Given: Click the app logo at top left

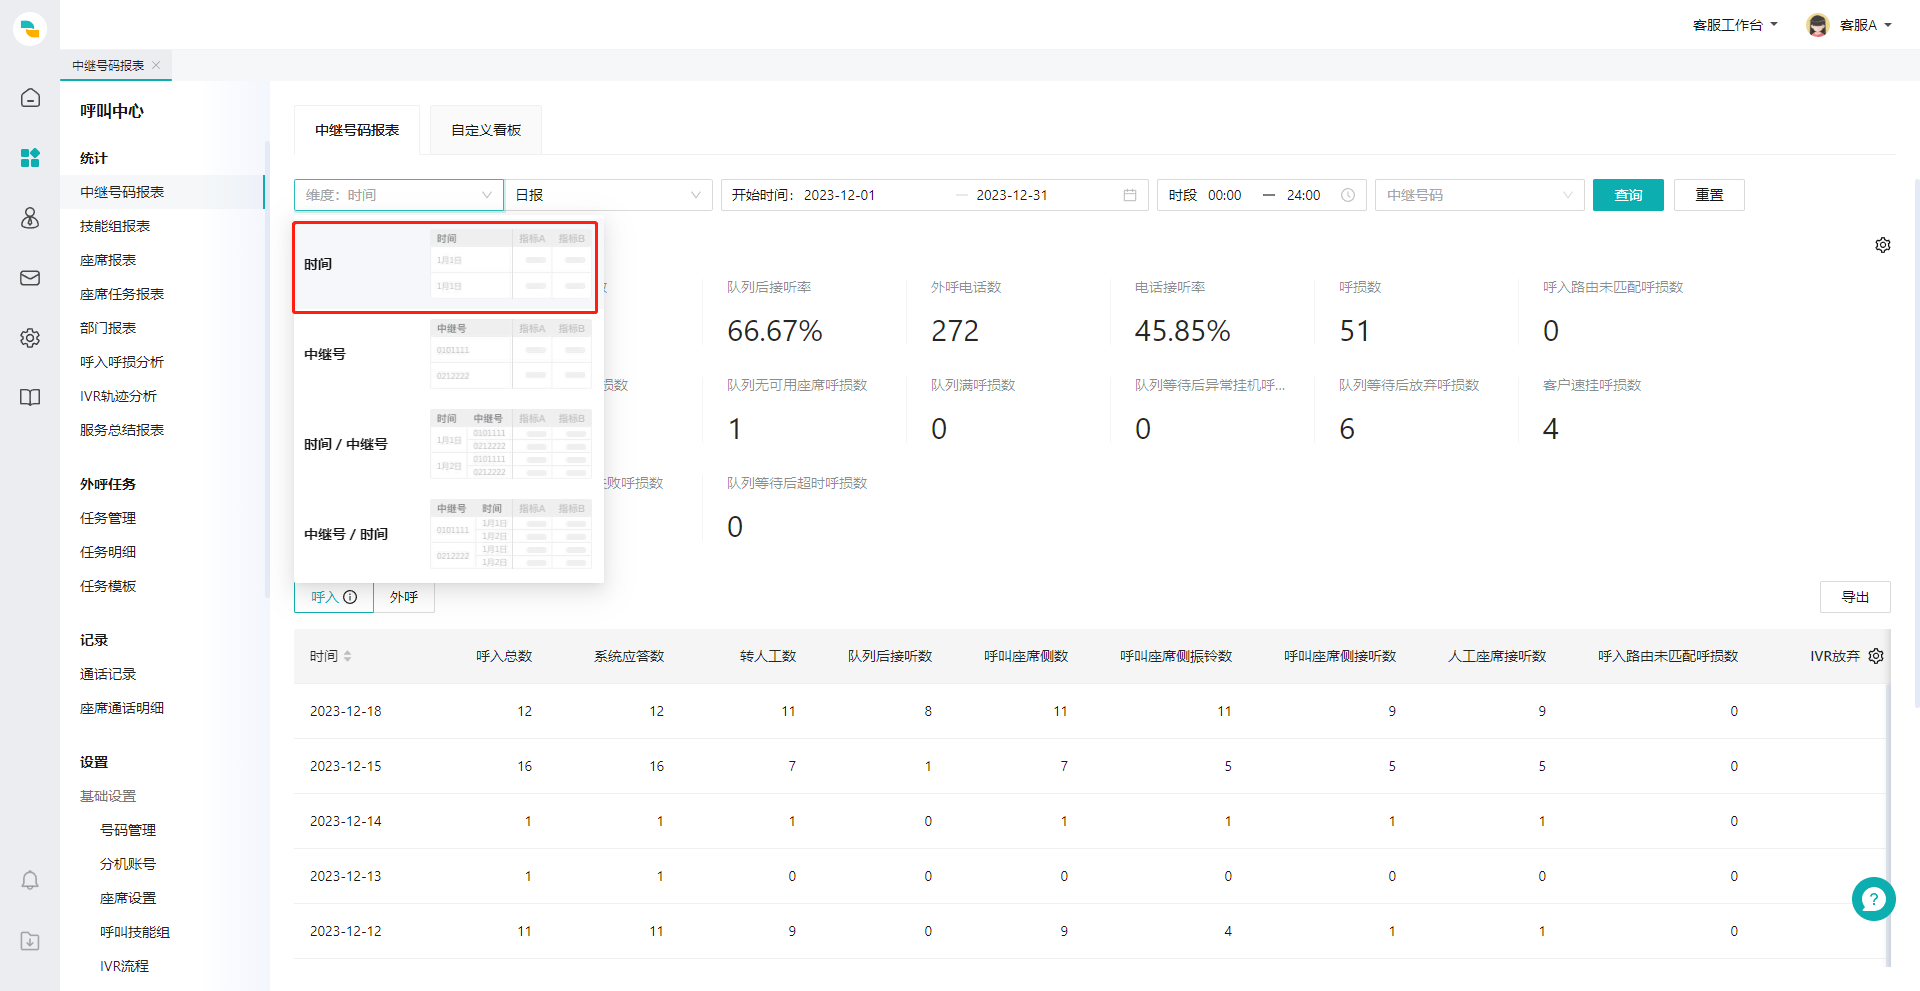Looking at the screenshot, I should pos(30,29).
